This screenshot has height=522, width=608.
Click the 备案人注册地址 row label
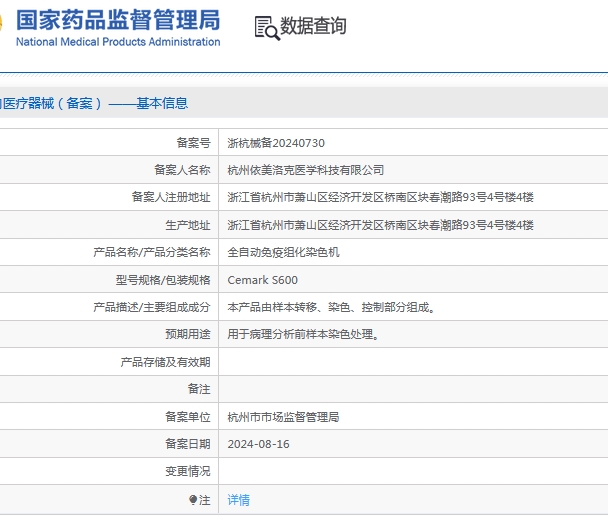pos(171,197)
